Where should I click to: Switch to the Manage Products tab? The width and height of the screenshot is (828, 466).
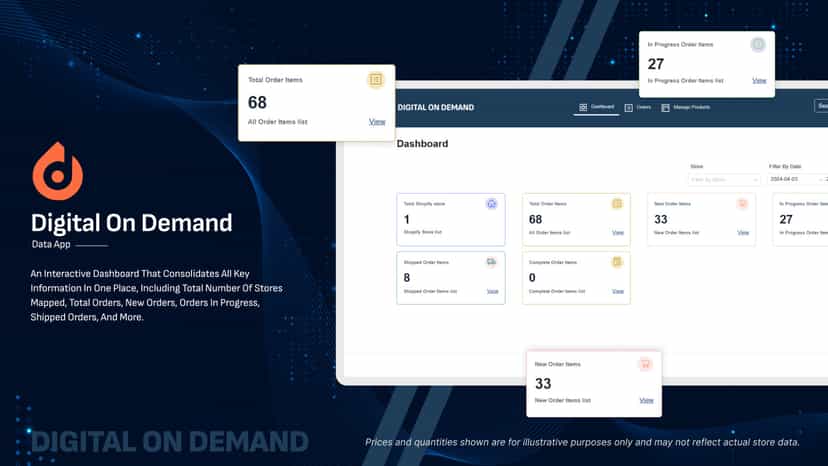685,107
